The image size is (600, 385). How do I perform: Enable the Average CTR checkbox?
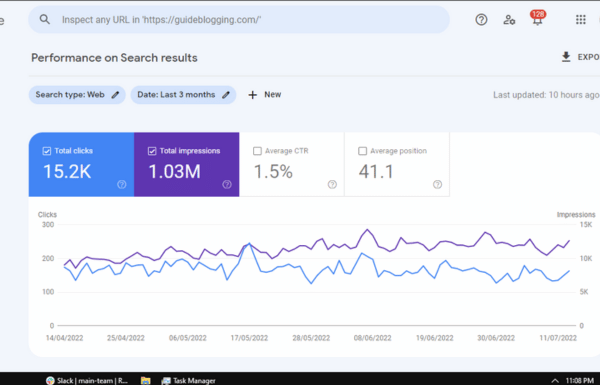(257, 151)
